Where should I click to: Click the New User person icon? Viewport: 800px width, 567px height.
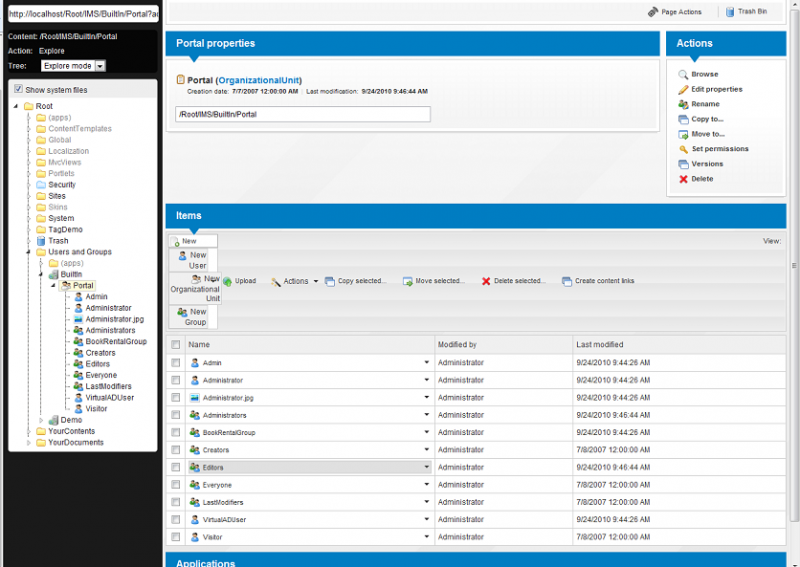pos(182,255)
